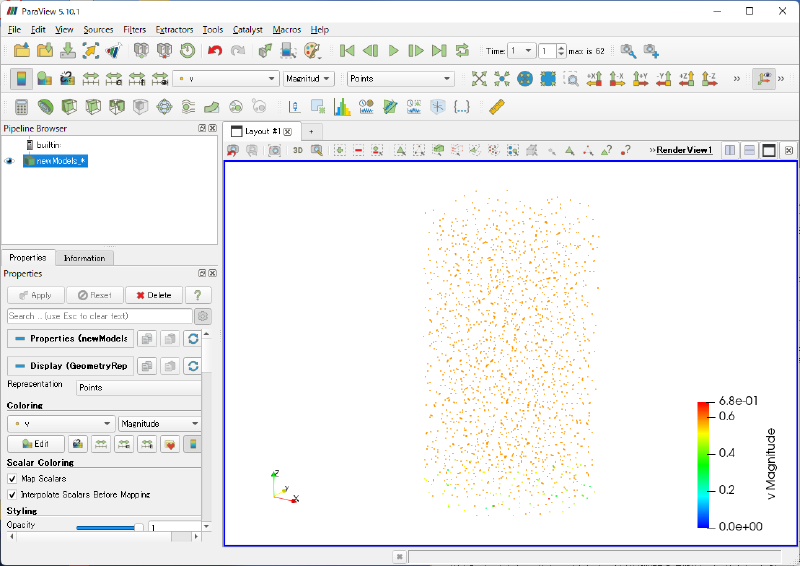Click the Delete button

coord(154,295)
